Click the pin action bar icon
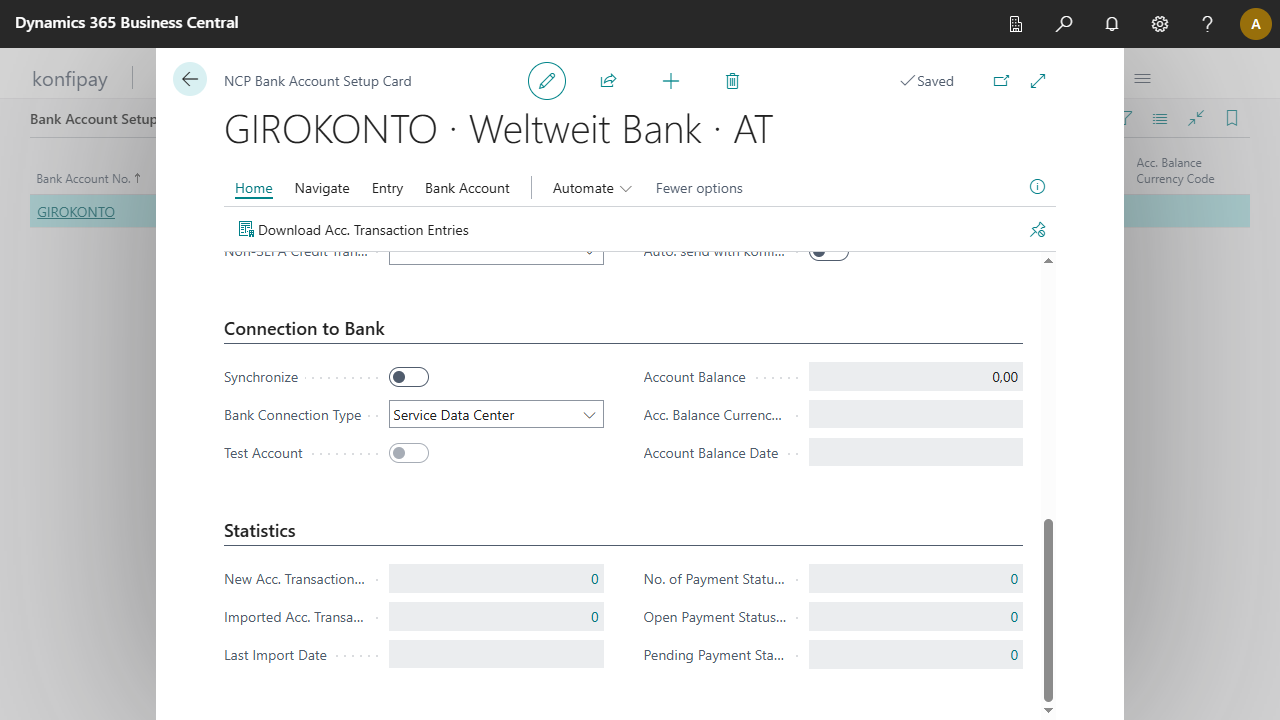This screenshot has height=720, width=1280. coord(1038,230)
